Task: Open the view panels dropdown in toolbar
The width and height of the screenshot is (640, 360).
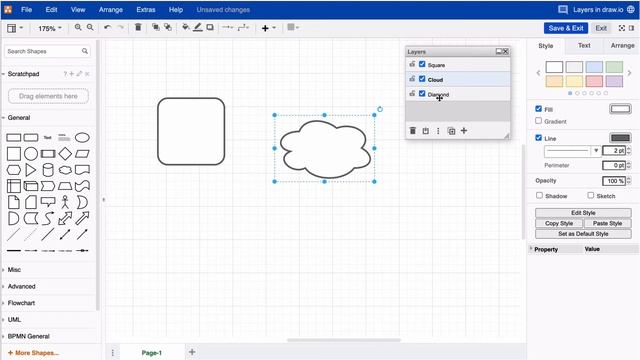Action: point(15,28)
